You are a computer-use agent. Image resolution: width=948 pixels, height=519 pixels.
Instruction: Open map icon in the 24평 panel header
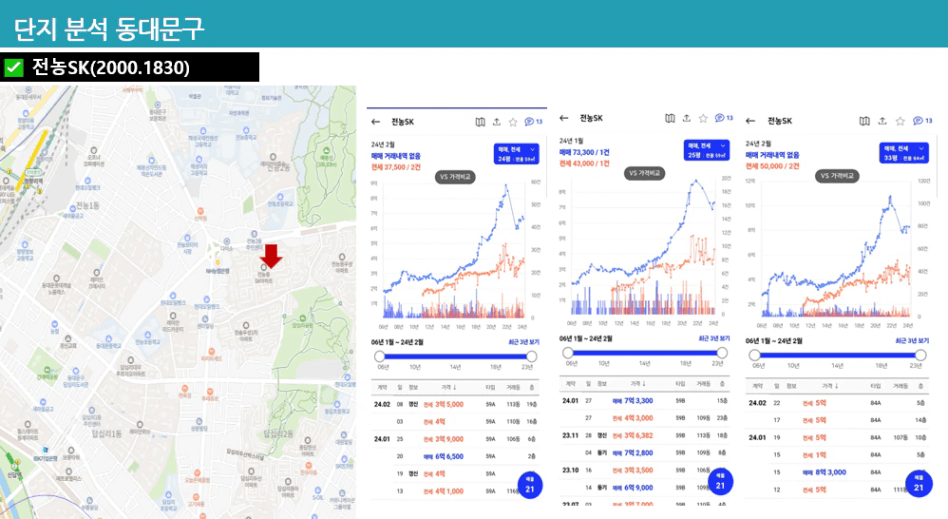tap(480, 122)
